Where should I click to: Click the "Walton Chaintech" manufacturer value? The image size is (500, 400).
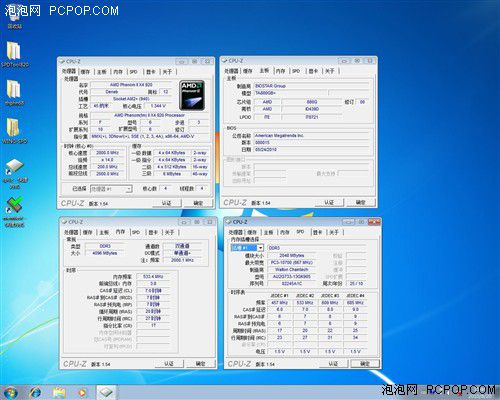click(x=292, y=270)
